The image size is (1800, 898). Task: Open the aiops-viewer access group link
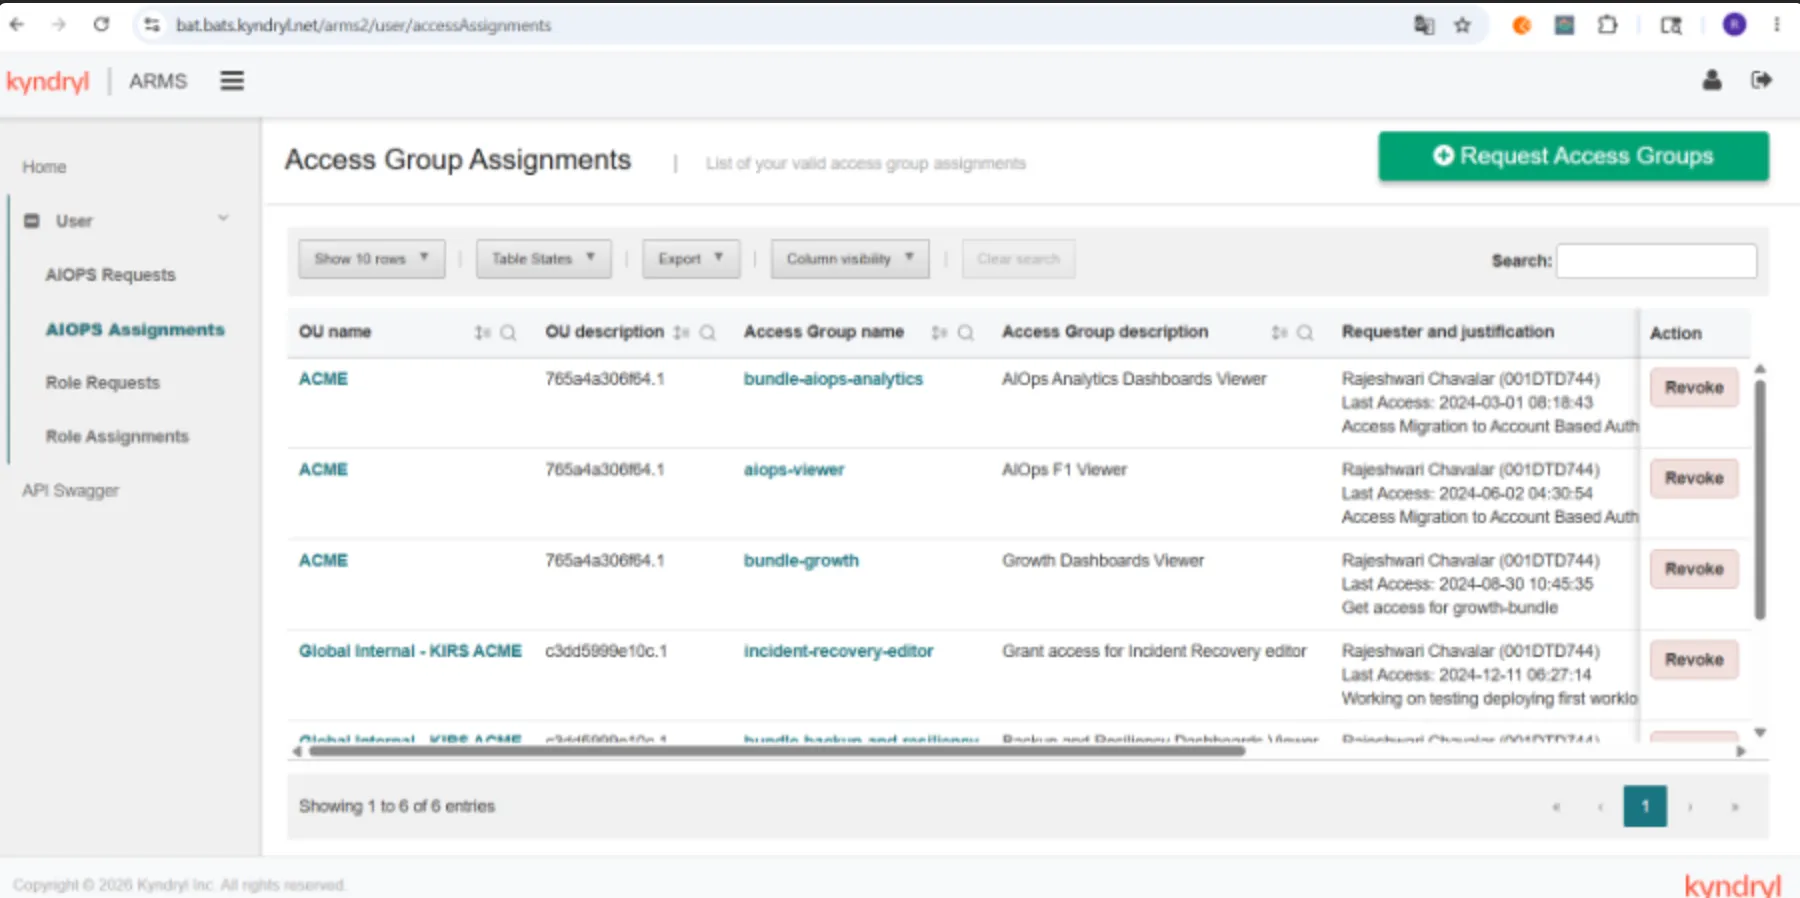(794, 470)
